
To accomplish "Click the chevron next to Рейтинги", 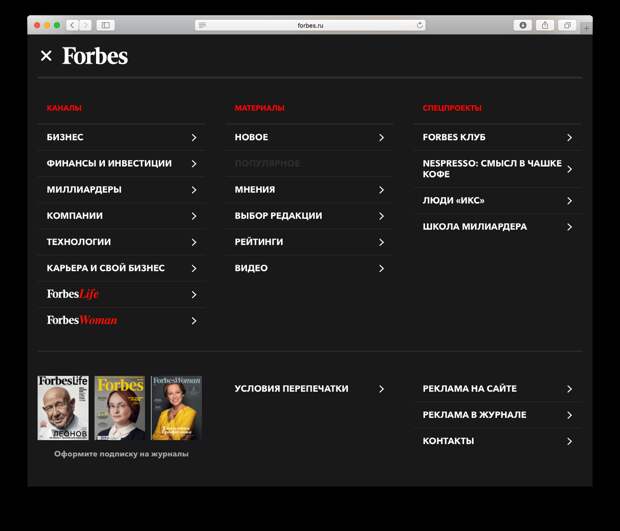I will [x=381, y=242].
